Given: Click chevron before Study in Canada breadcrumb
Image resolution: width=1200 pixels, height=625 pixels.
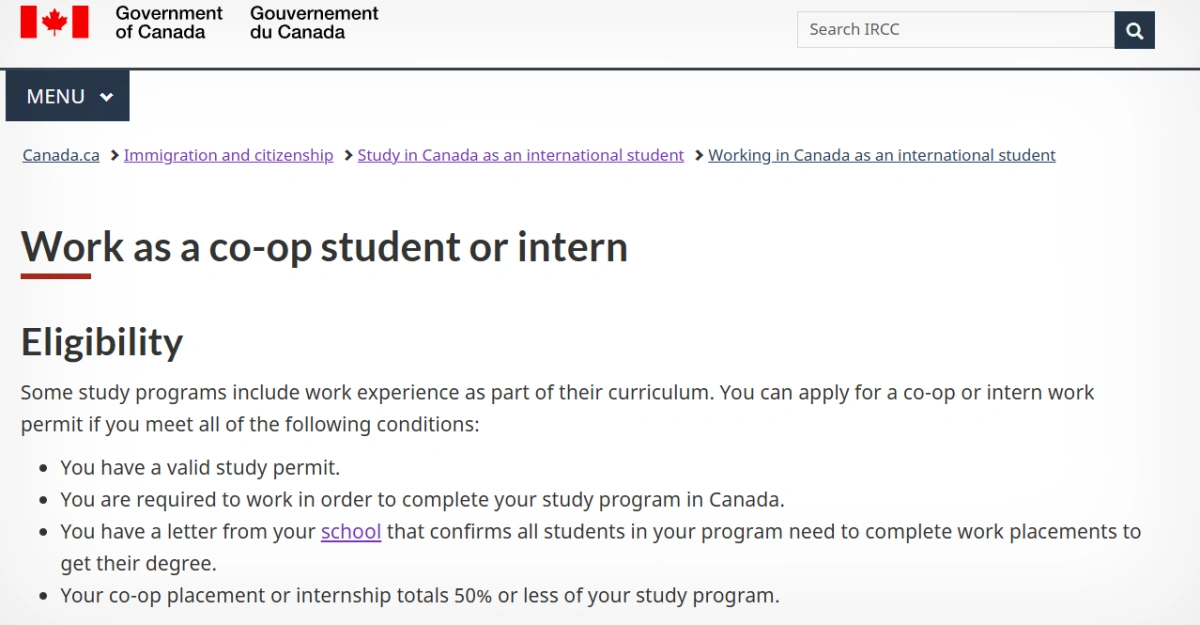Looking at the screenshot, I should [x=349, y=155].
